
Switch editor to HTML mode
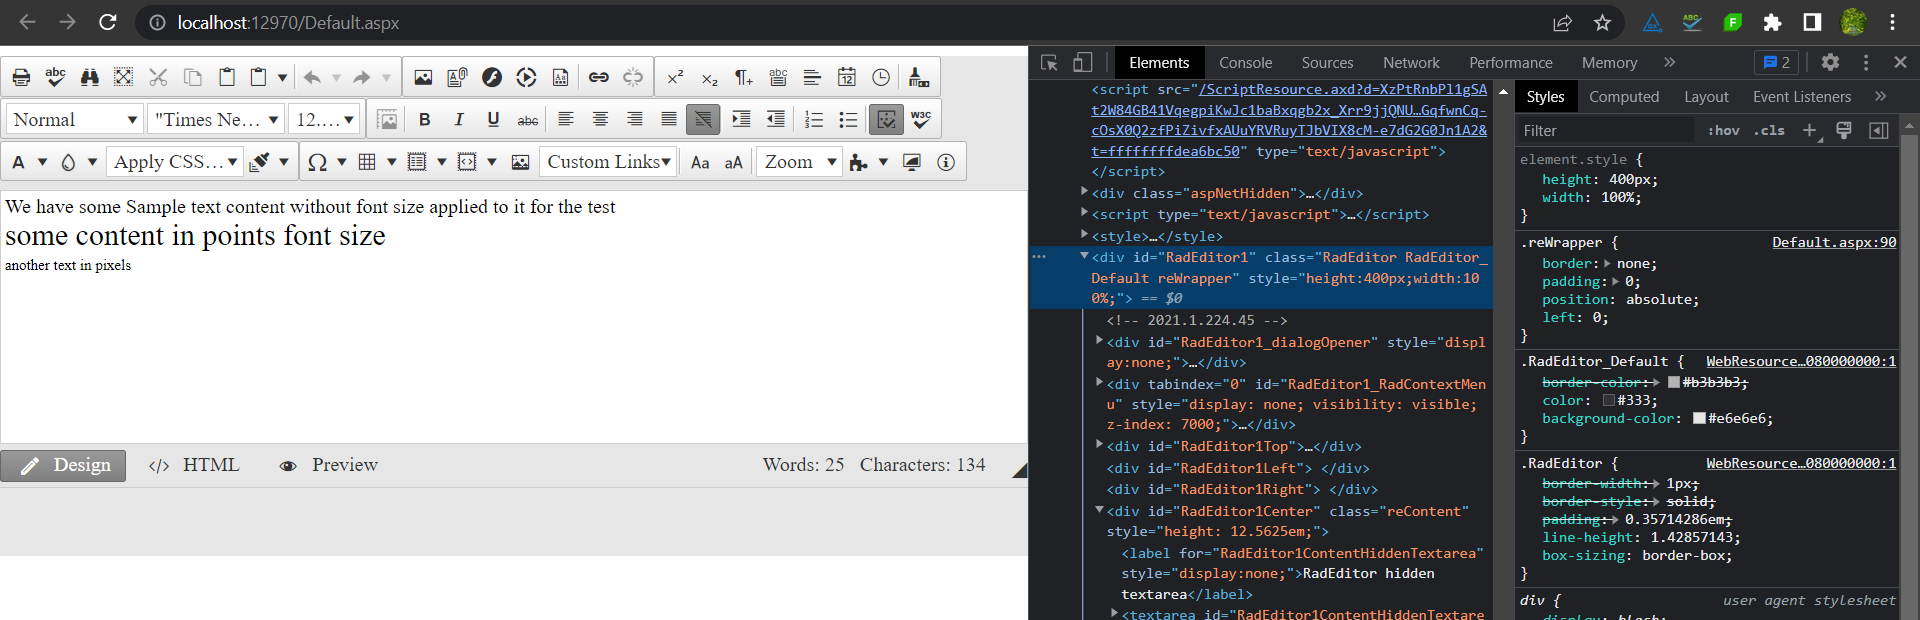(x=196, y=465)
